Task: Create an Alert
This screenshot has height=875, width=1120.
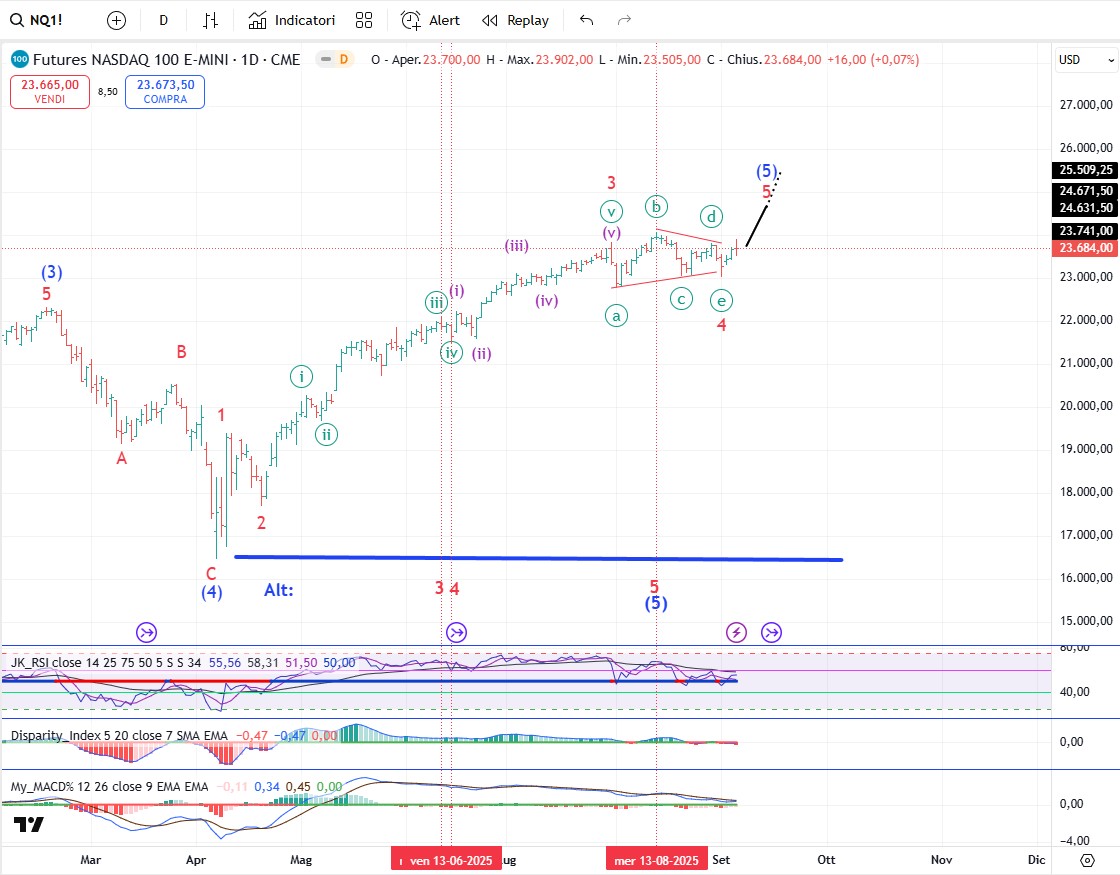Action: 430,21
